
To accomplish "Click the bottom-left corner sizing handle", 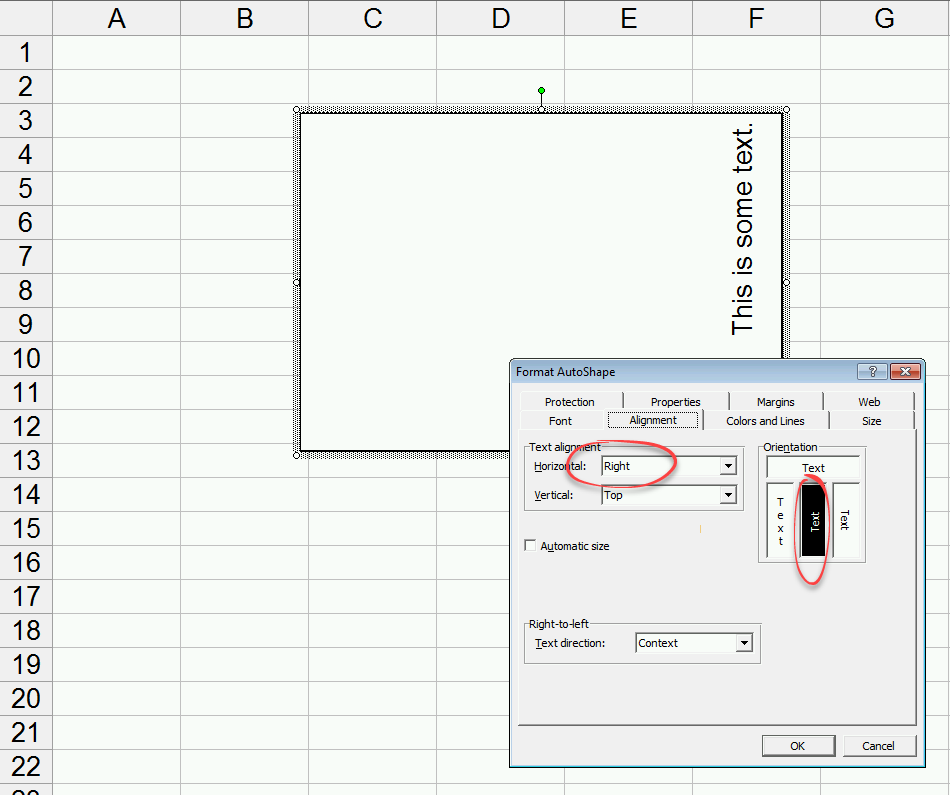I will pyautogui.click(x=296, y=455).
